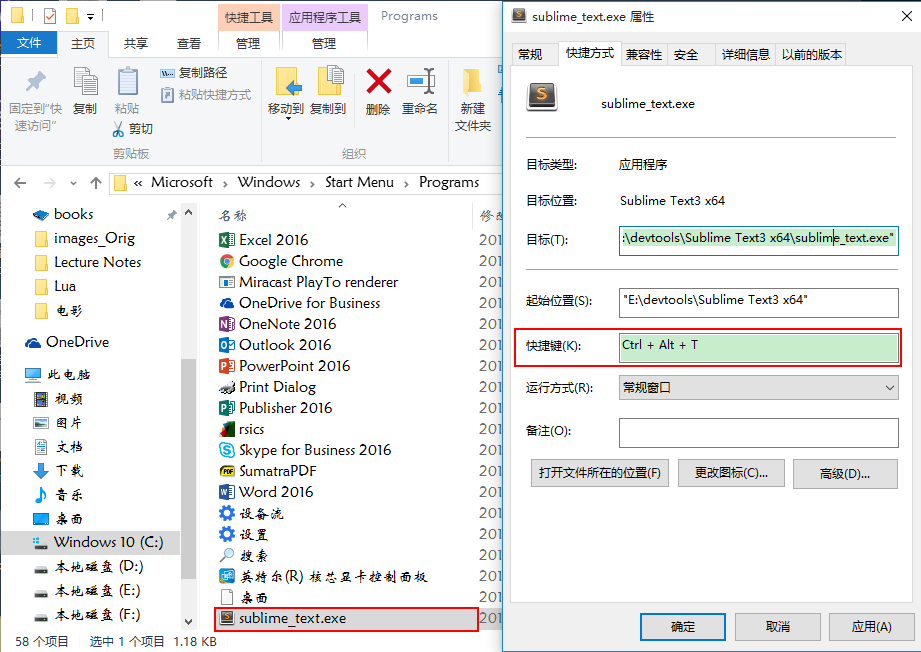Viewport: 921px width, 652px height.
Task: Click the Copy to (复制到) icon
Action: tap(331, 81)
